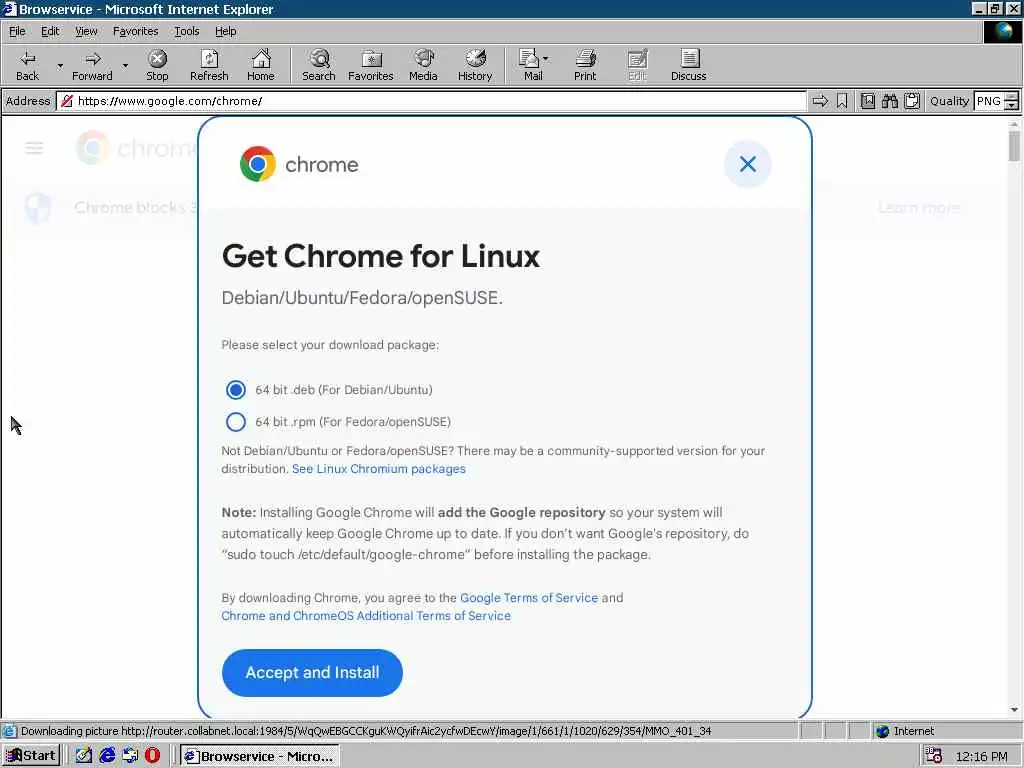Click the hamburger menu on Chrome page
This screenshot has height=768, width=1024.
(34, 148)
